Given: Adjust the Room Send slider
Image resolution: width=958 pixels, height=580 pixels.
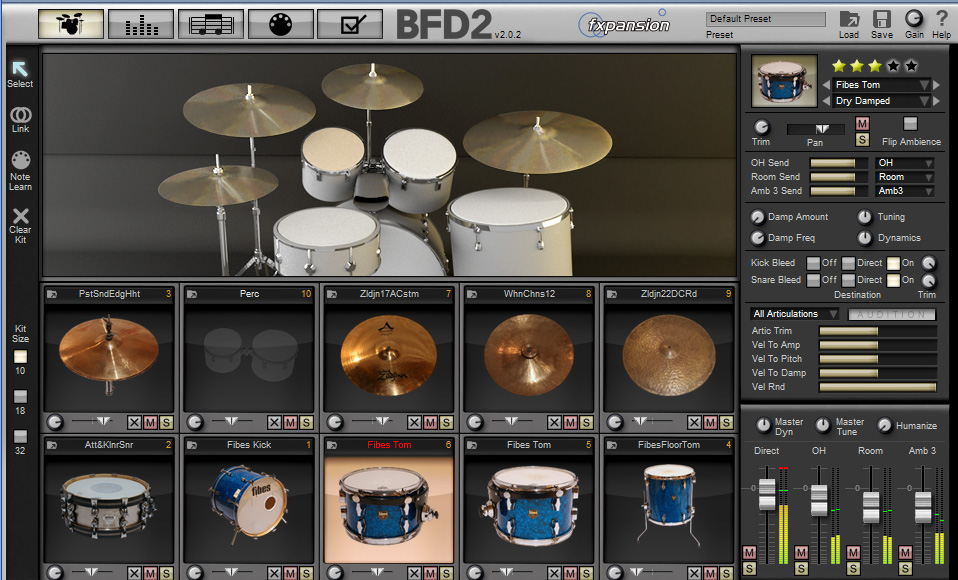Looking at the screenshot, I should coord(838,177).
